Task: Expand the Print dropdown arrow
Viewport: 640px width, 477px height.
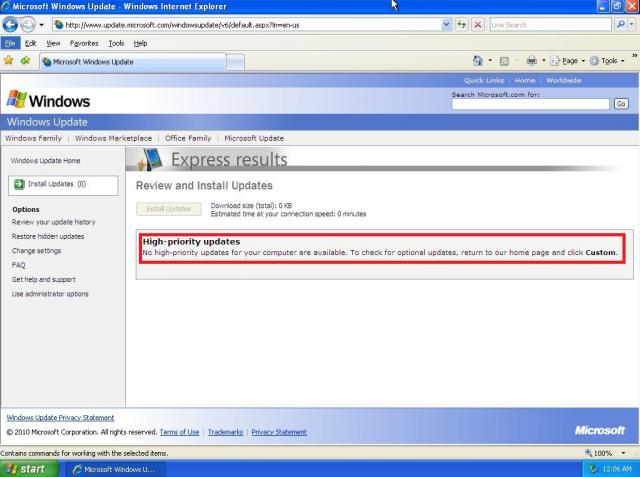Action: point(544,61)
